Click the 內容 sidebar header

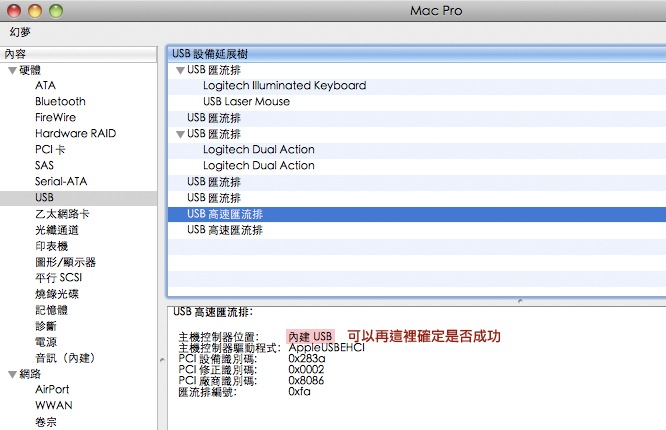[x=79, y=54]
